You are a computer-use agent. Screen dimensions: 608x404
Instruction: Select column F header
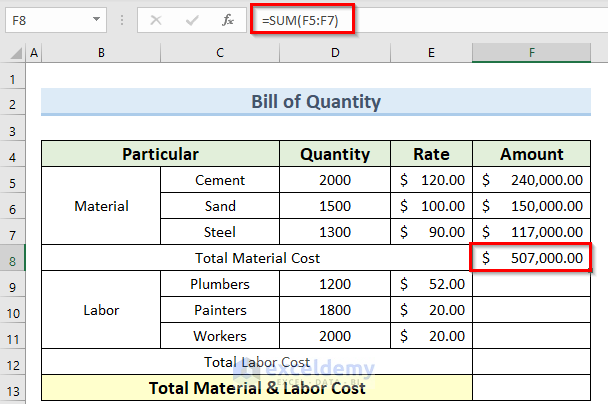(x=532, y=53)
